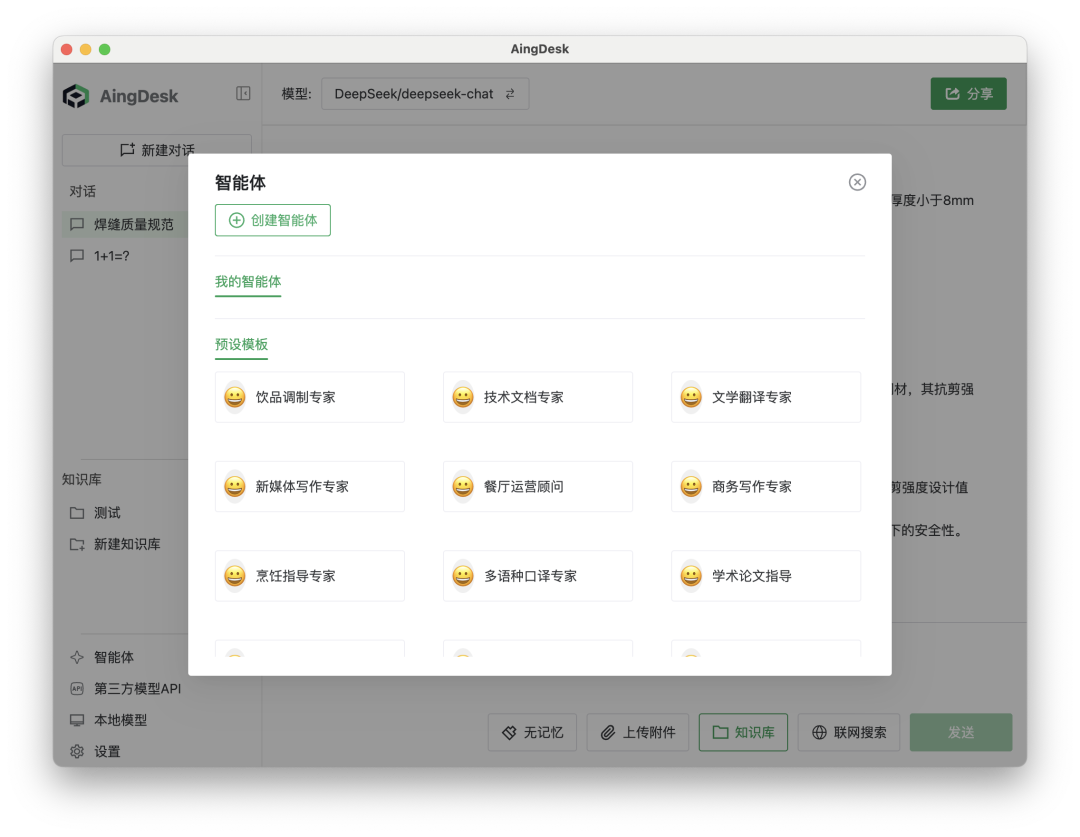The height and width of the screenshot is (837, 1080).
Task: Toggle the 联网搜索 web search option
Action: click(x=849, y=732)
